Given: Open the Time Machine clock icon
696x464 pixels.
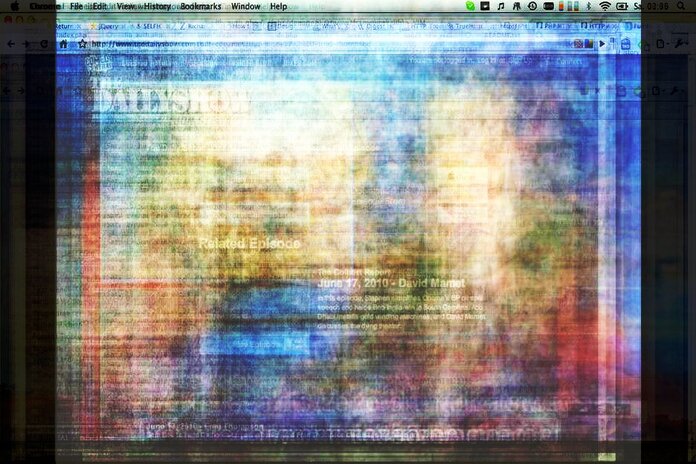Looking at the screenshot, I should point(532,6).
